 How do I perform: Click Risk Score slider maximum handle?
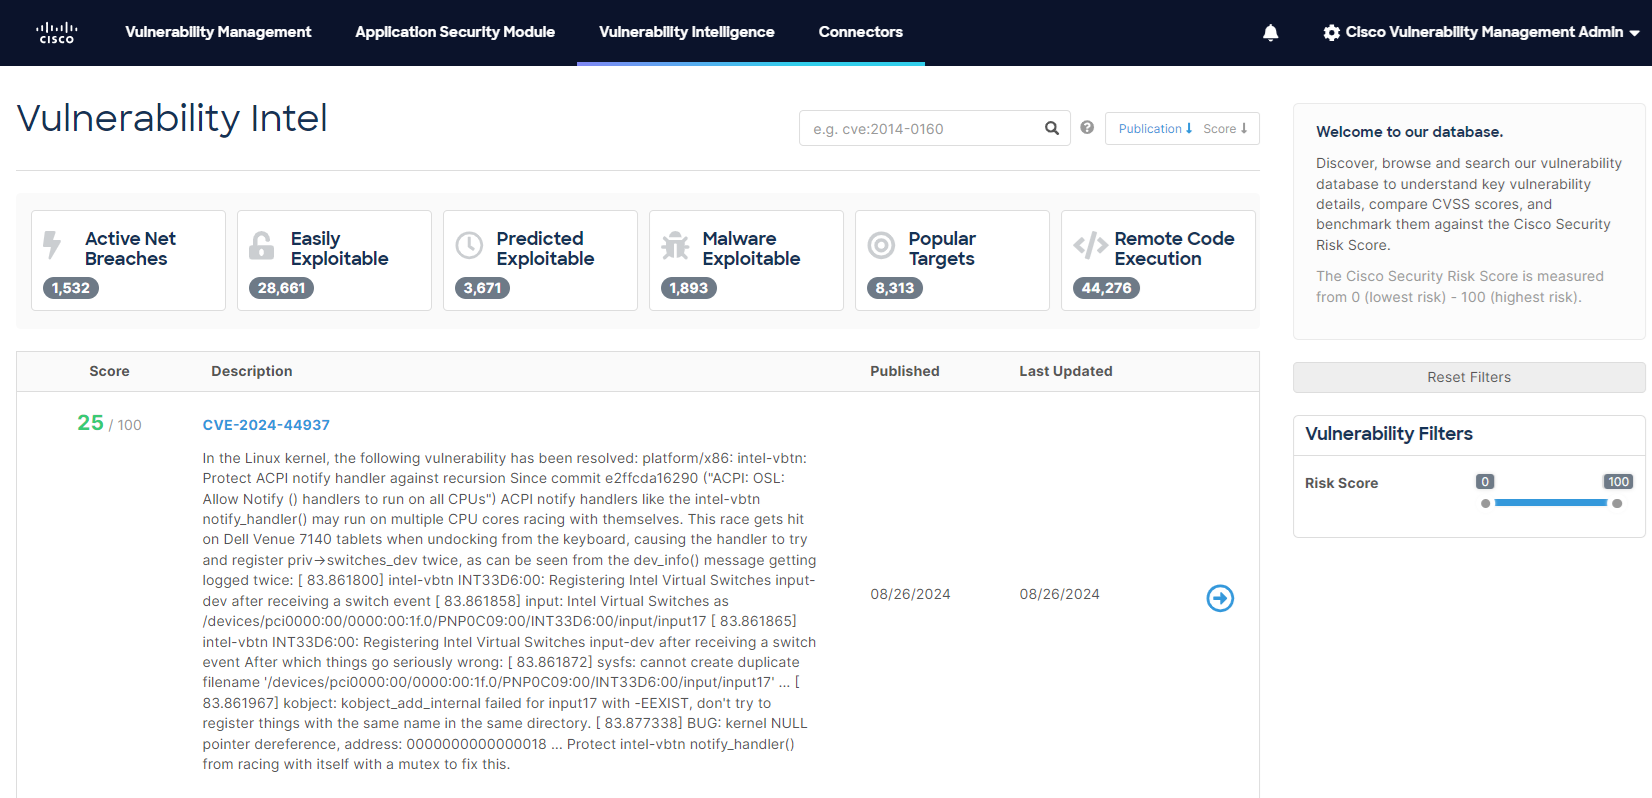coord(1617,503)
